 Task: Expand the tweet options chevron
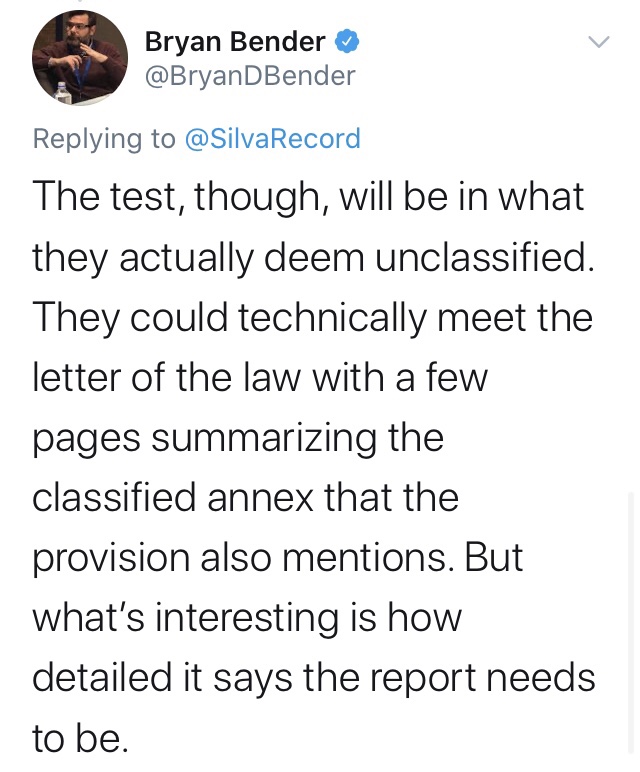(x=598, y=42)
